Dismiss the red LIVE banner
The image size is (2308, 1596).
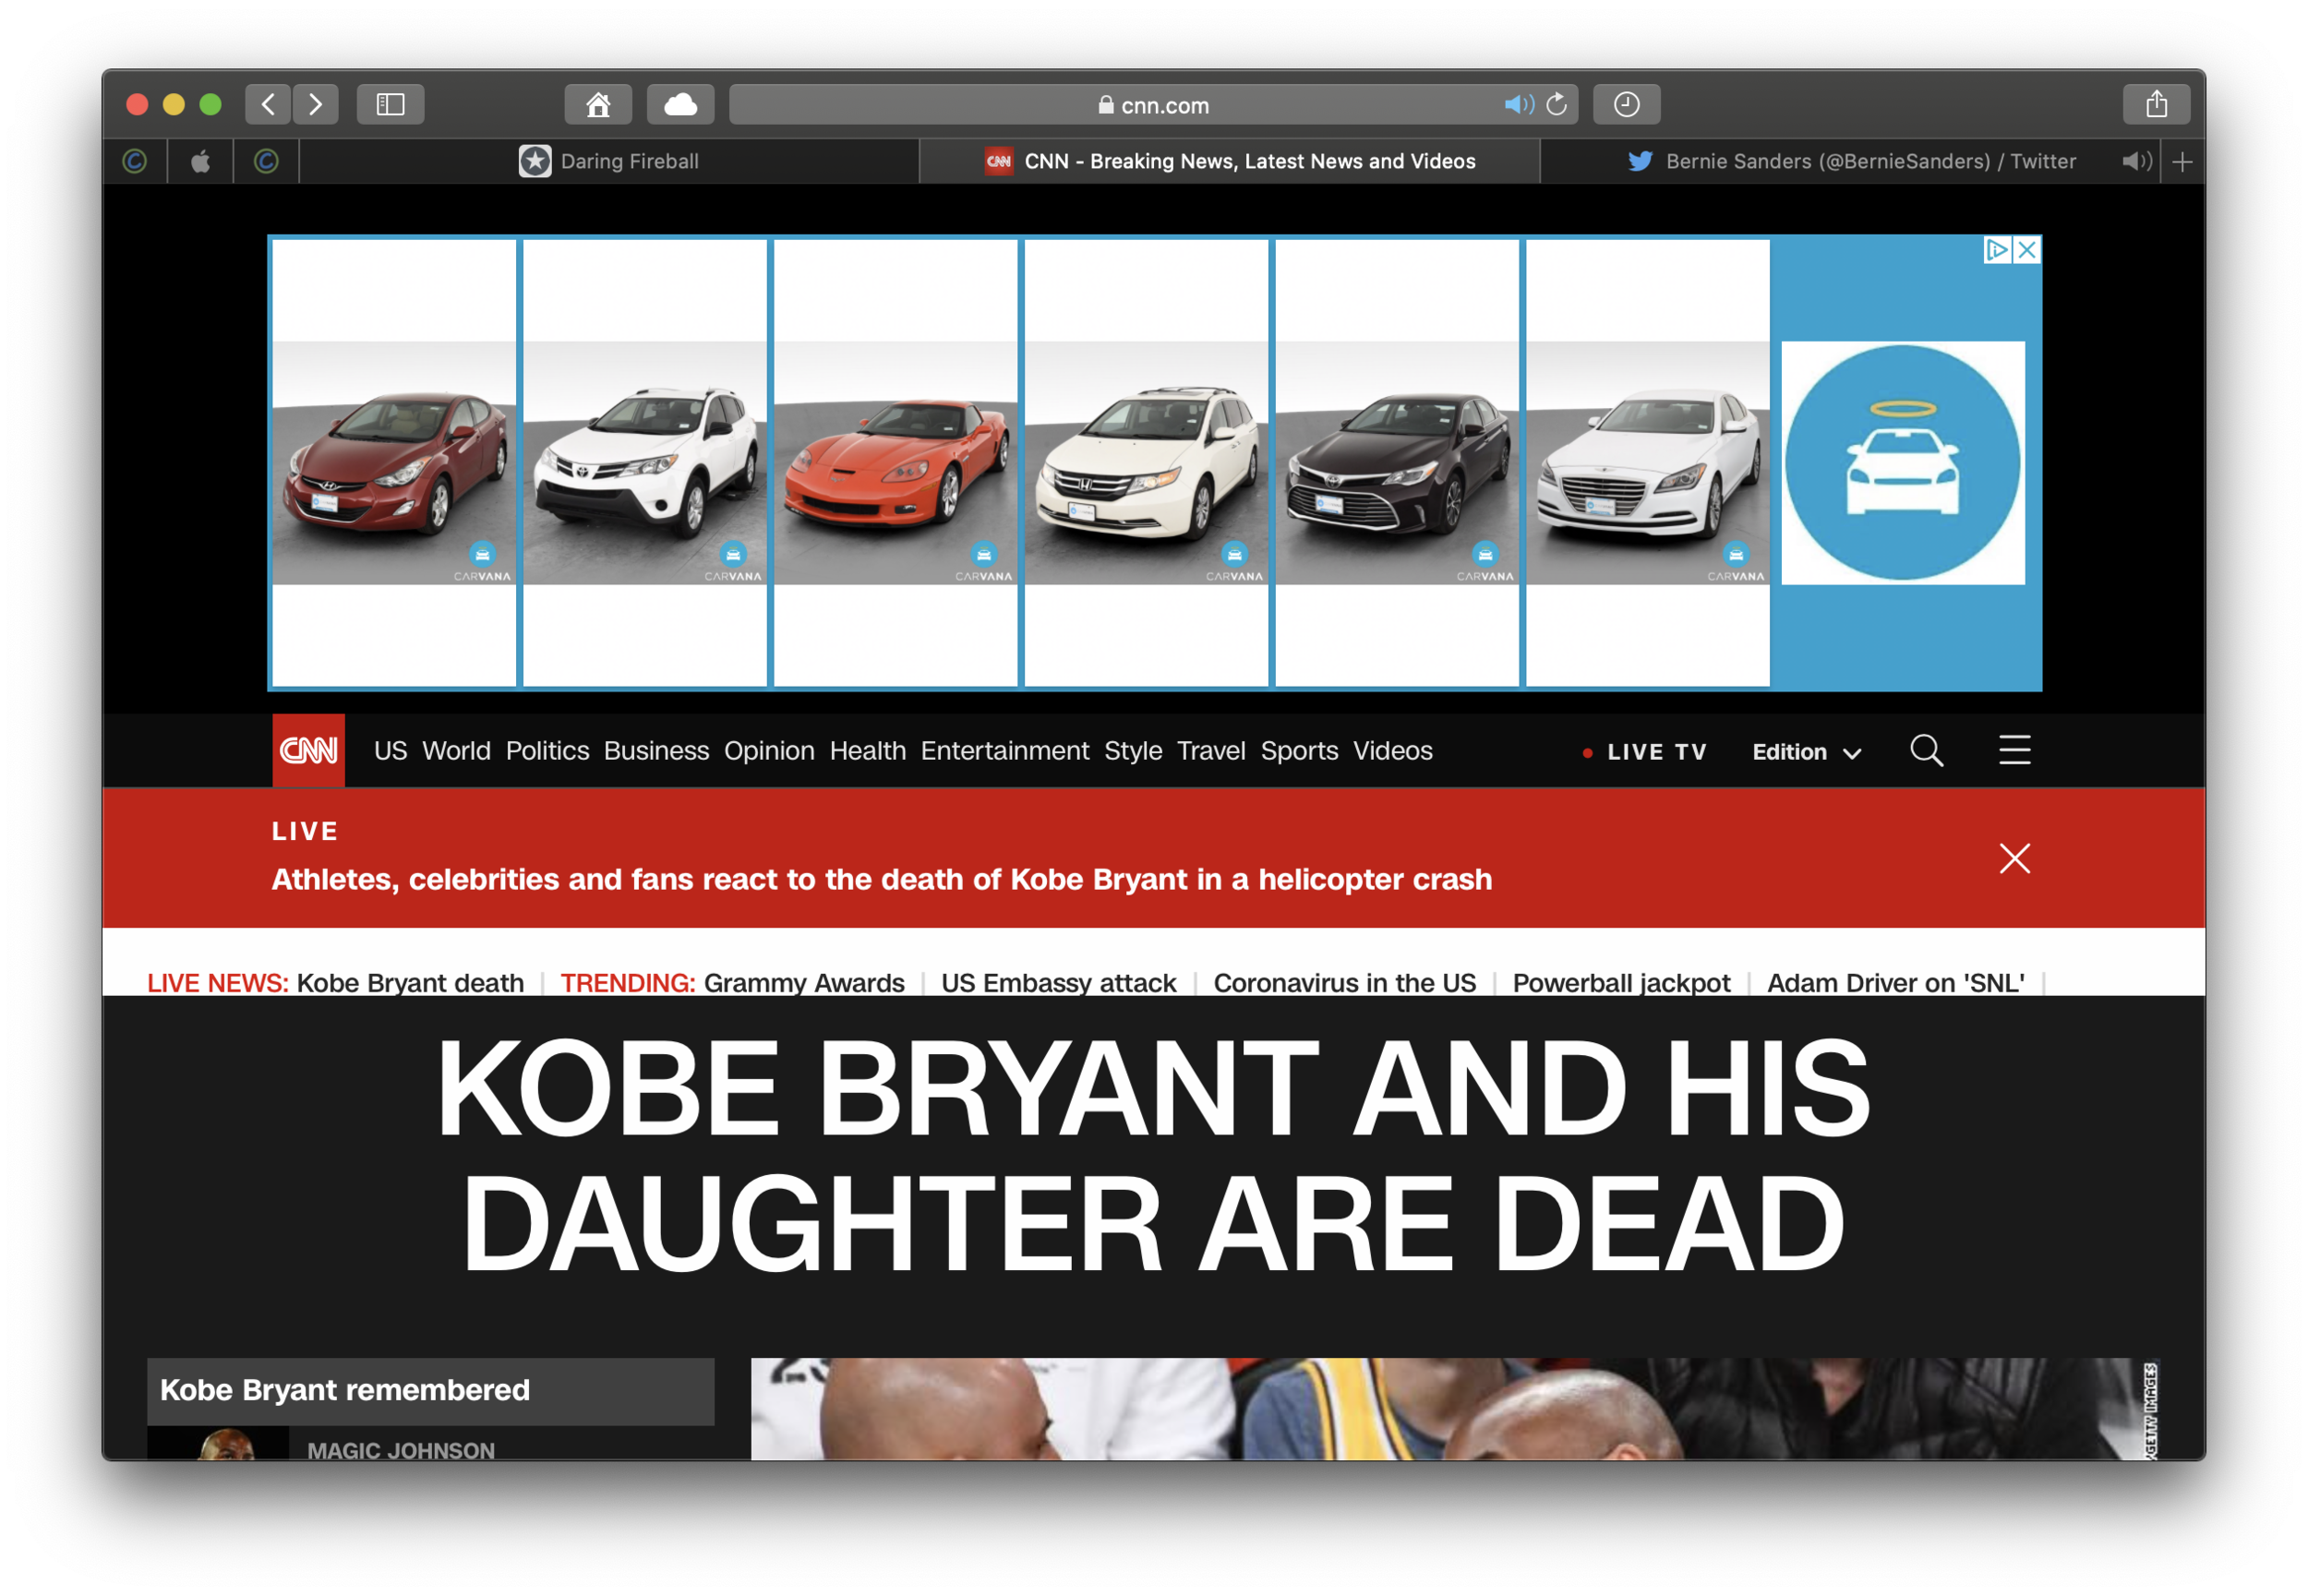pos(2014,858)
